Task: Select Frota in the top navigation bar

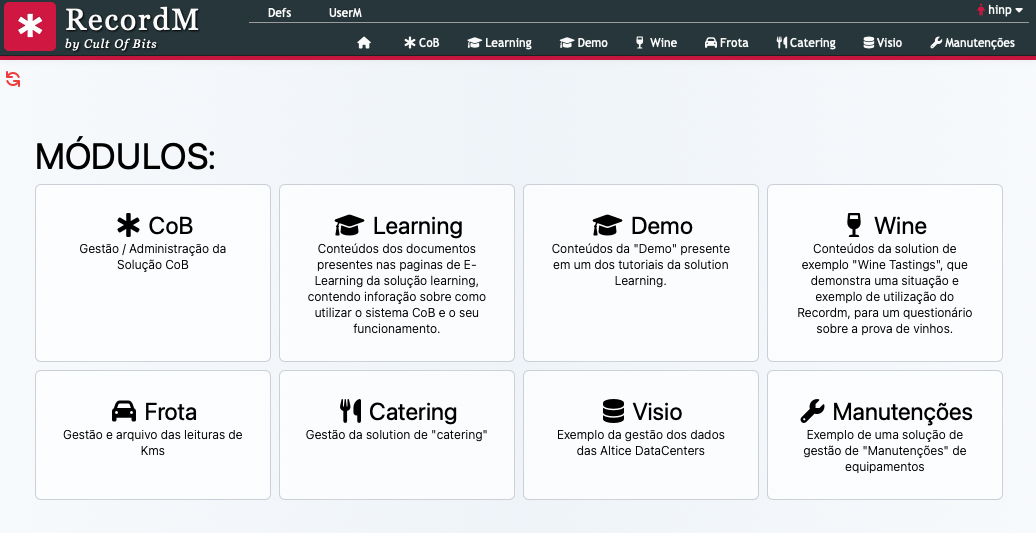Action: pyautogui.click(x=726, y=43)
